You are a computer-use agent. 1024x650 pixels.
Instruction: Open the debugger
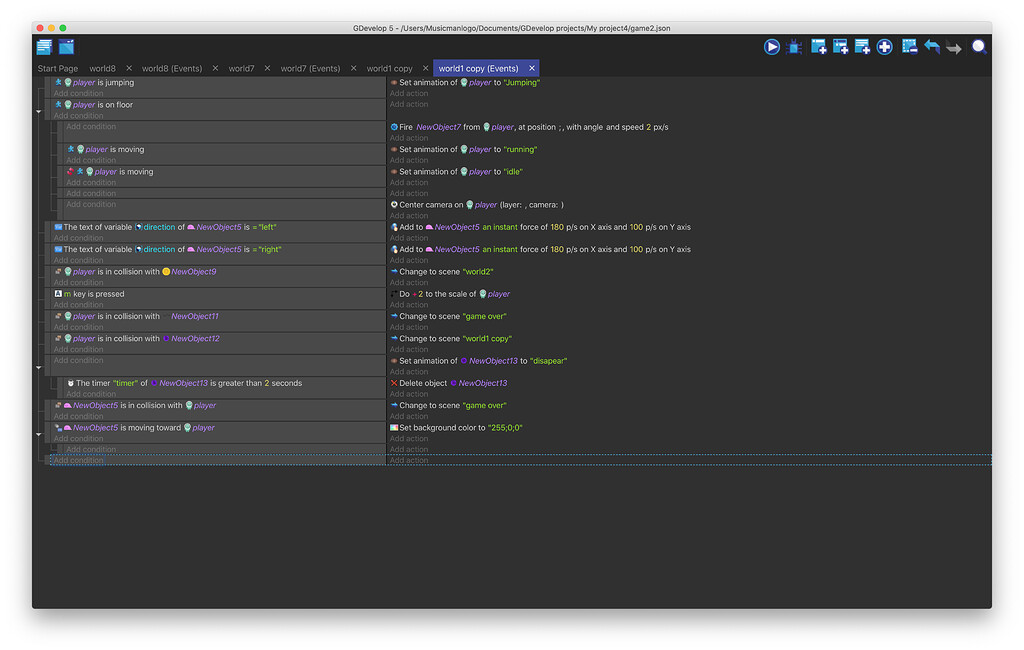click(x=794, y=45)
